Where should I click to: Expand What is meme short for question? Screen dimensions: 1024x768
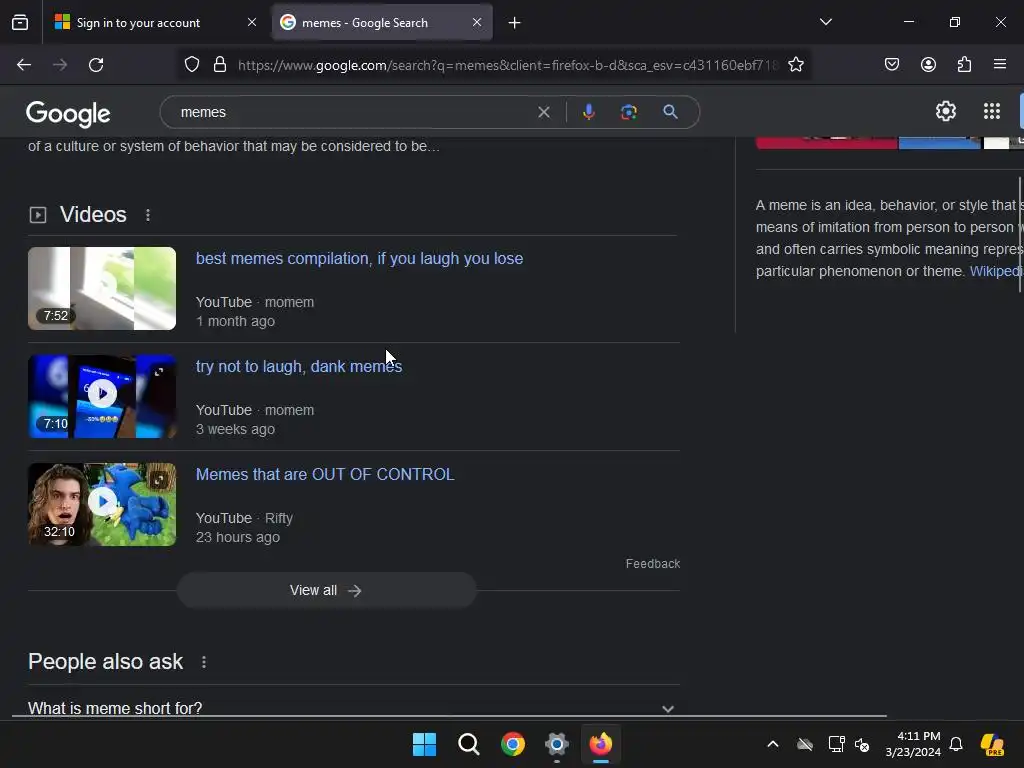[x=353, y=708]
